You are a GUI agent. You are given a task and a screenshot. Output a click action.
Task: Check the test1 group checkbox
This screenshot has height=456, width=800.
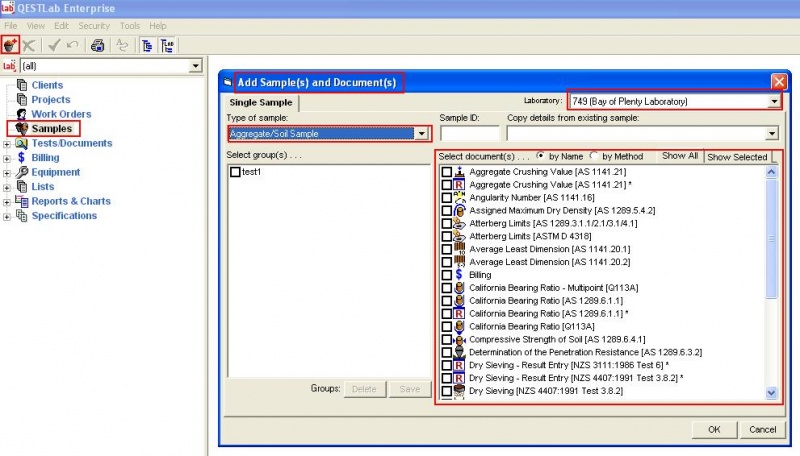[x=235, y=172]
